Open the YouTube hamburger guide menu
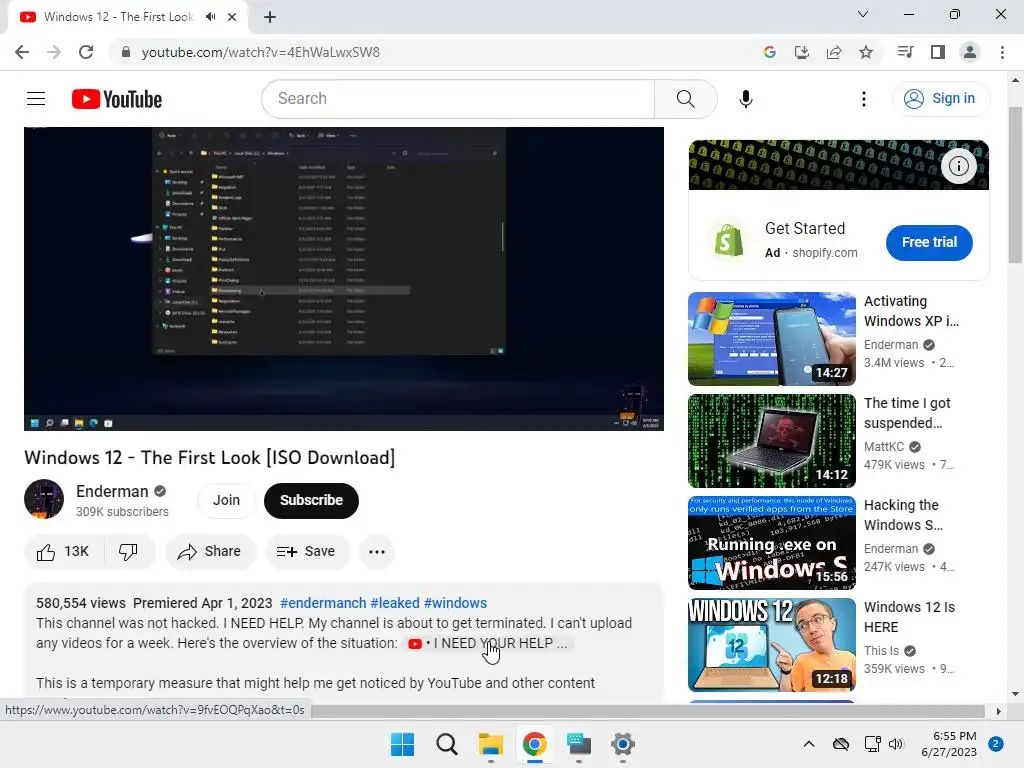 [x=36, y=99]
